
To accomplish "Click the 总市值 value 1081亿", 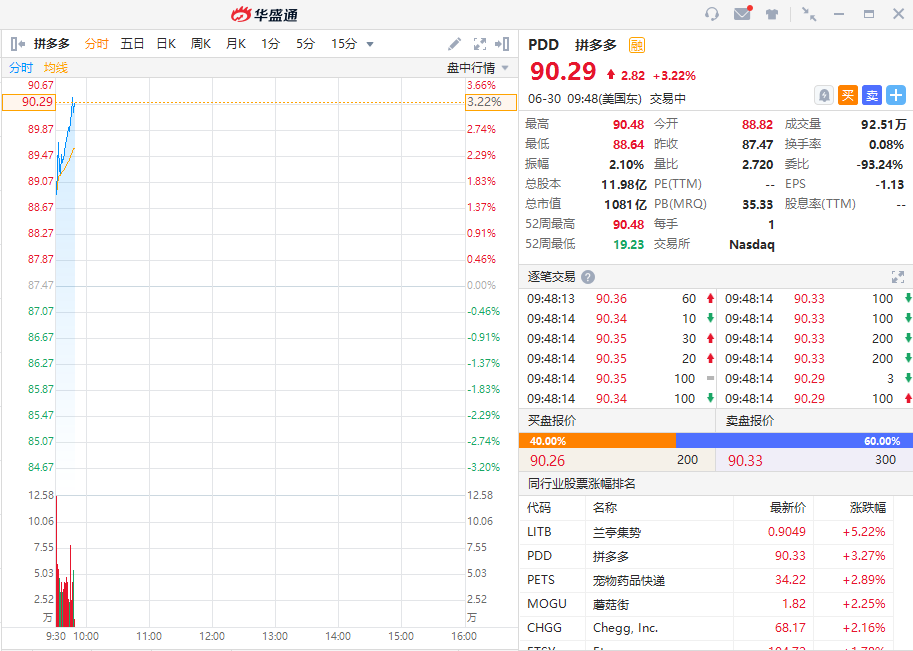I will coord(625,204).
